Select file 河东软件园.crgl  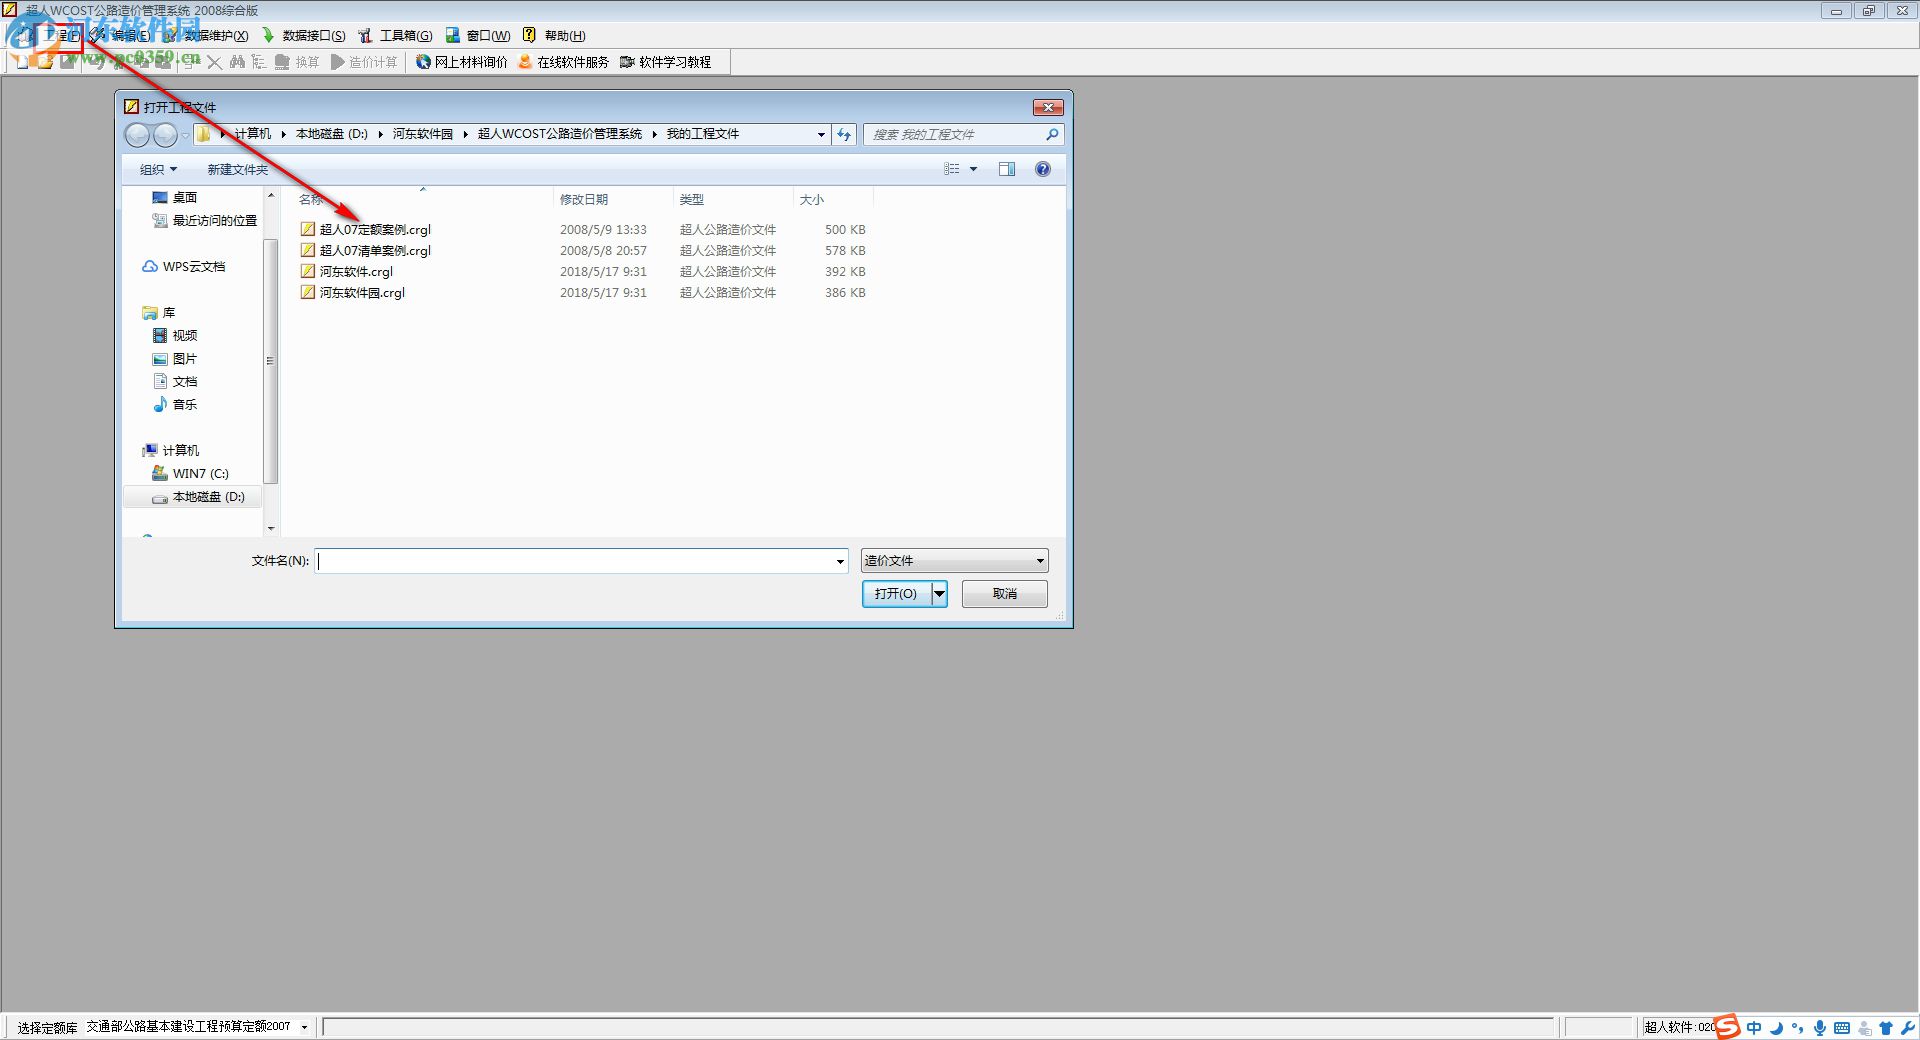click(353, 293)
